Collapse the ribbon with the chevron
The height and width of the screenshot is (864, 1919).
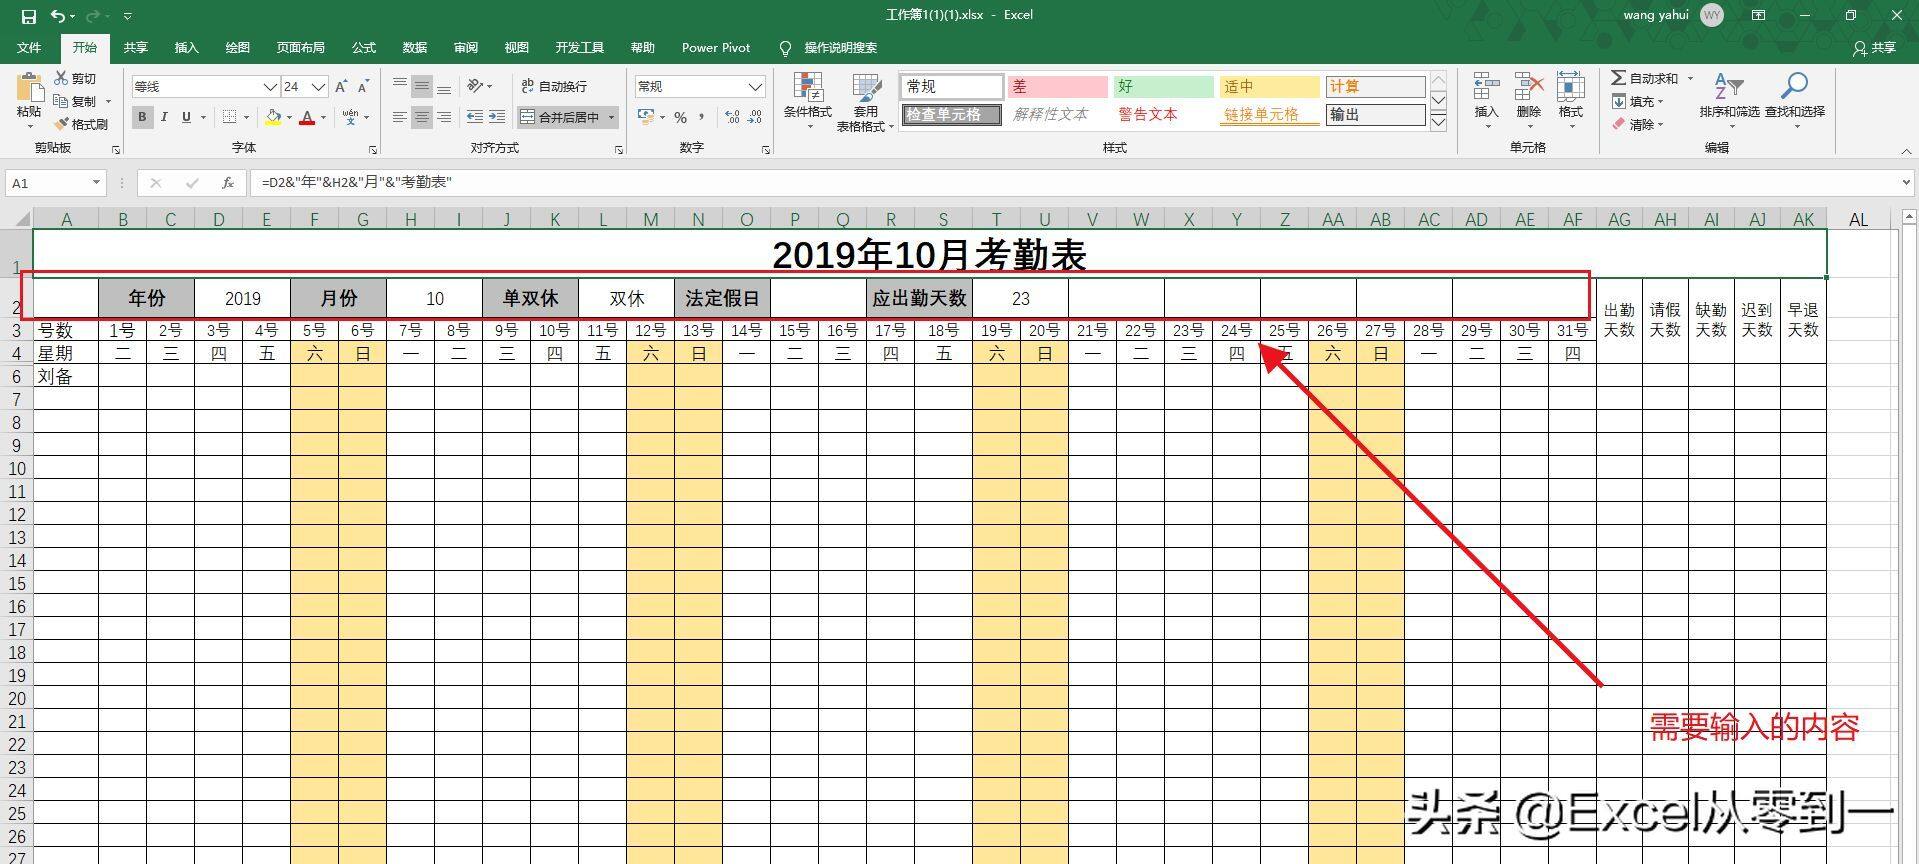pyautogui.click(x=1906, y=151)
